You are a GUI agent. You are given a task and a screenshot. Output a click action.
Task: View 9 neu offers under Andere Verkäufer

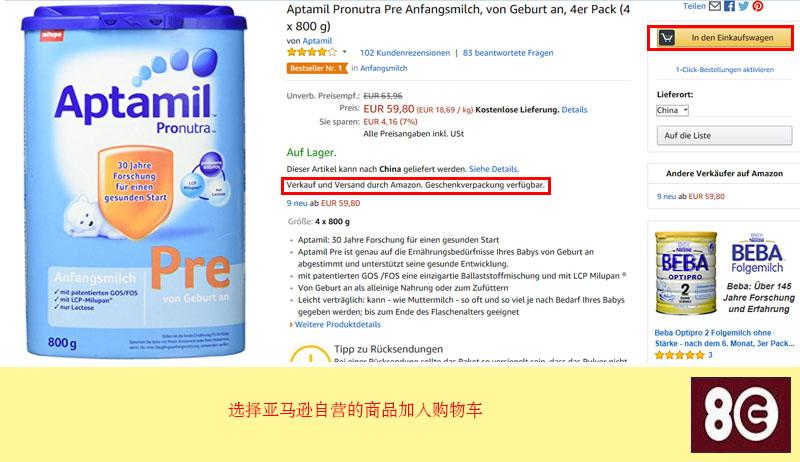(666, 196)
